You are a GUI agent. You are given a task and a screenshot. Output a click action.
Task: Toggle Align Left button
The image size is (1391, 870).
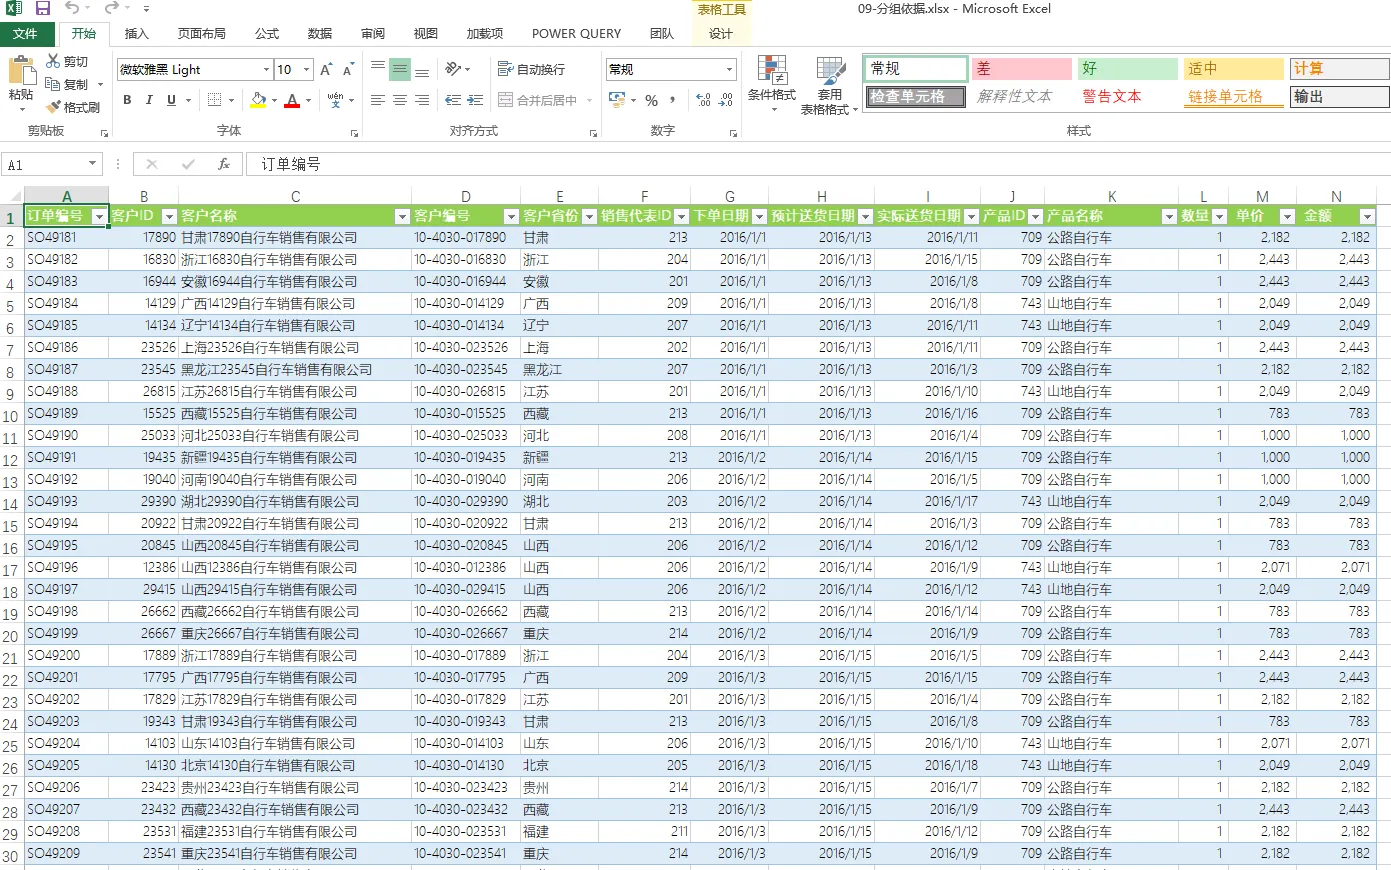pos(378,100)
